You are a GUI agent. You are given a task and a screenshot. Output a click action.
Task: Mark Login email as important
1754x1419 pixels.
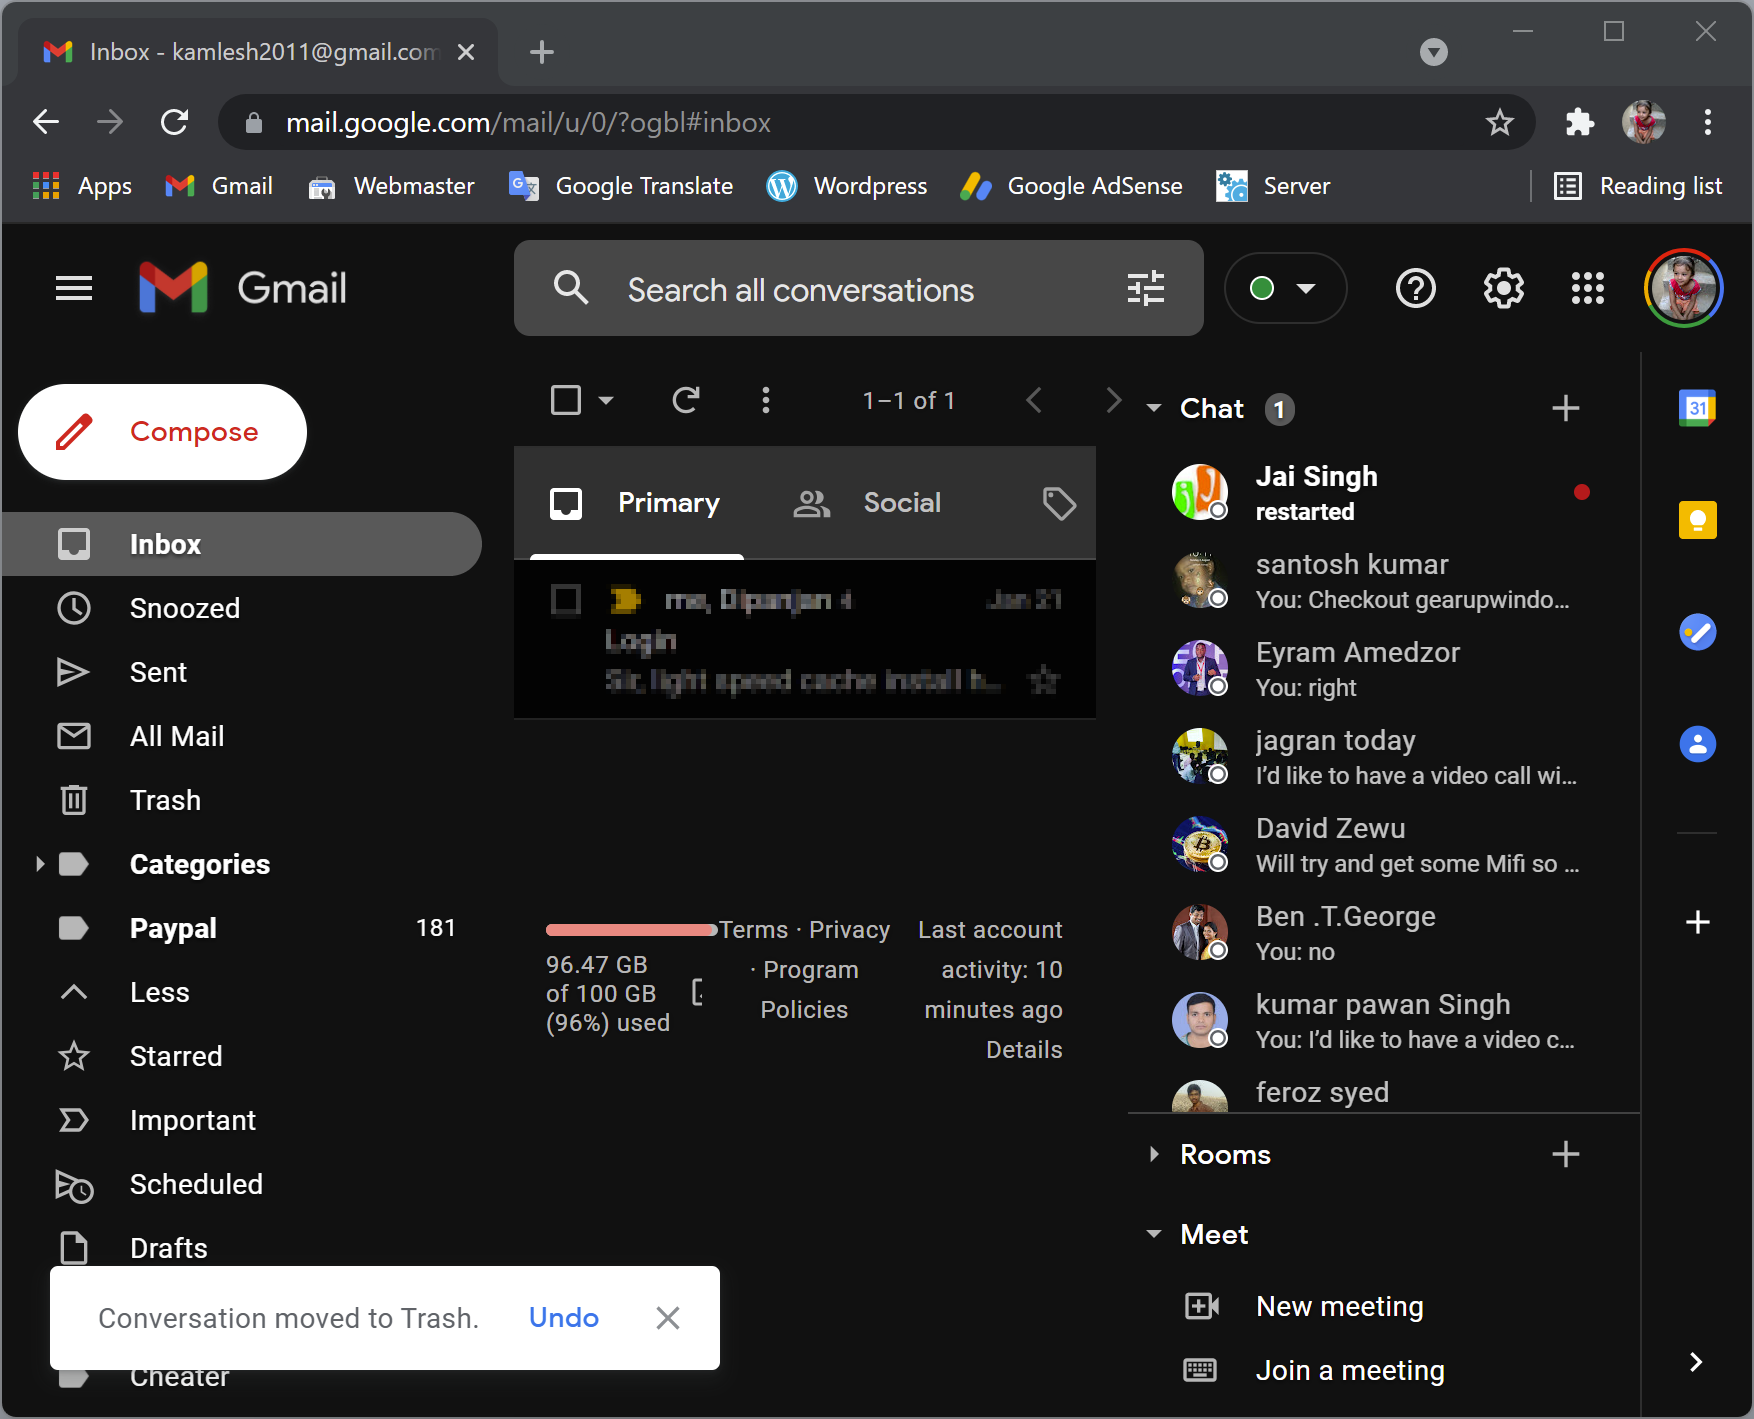click(x=626, y=600)
